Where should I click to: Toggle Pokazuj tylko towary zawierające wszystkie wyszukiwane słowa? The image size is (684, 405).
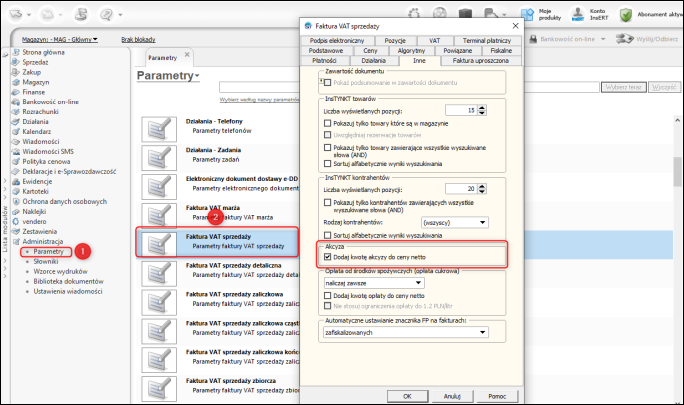[x=328, y=148]
